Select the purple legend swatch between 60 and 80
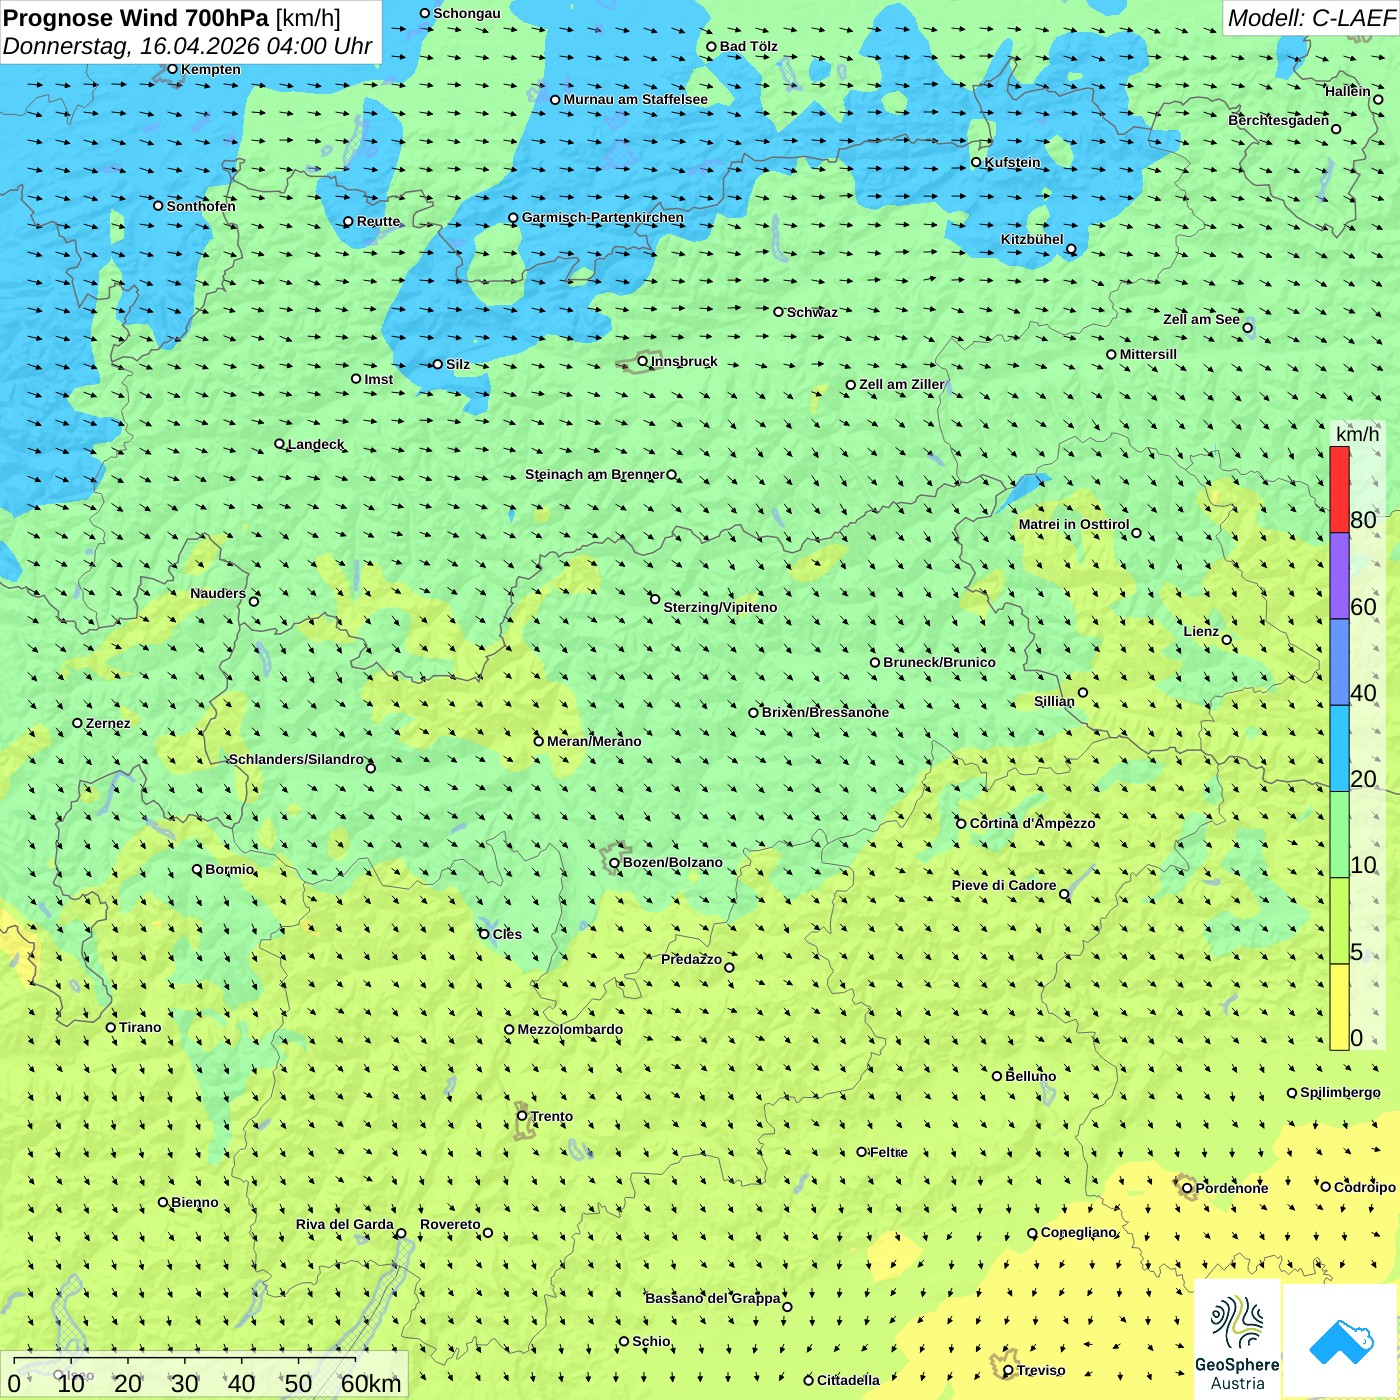1400x1400 pixels. [x=1339, y=576]
